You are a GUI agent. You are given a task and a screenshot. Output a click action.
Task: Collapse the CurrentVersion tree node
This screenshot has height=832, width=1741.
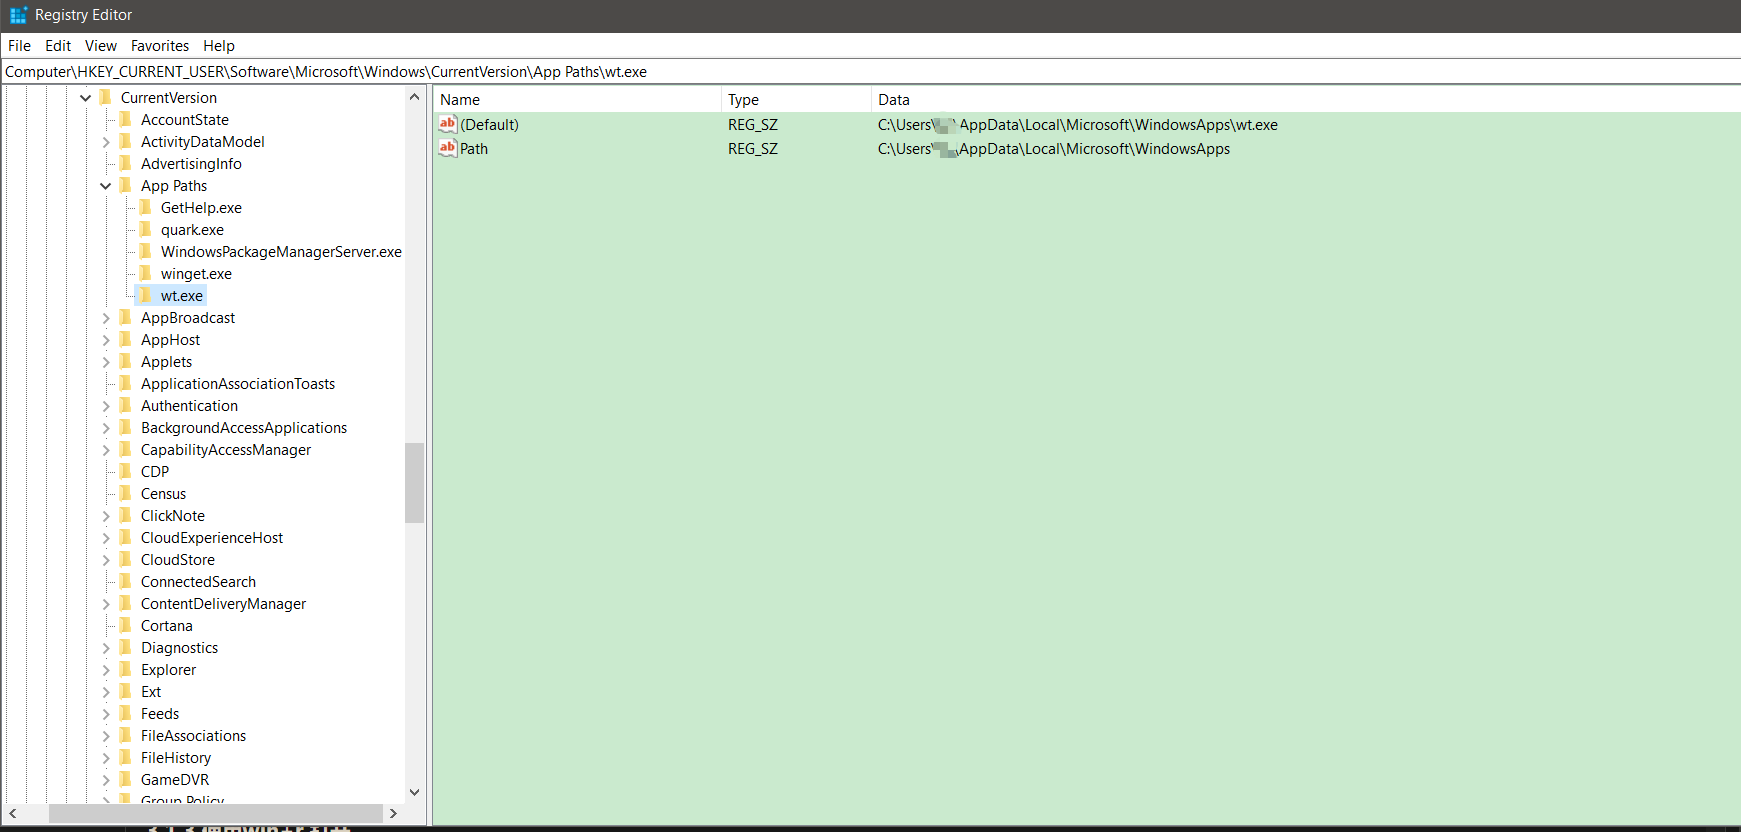(85, 98)
